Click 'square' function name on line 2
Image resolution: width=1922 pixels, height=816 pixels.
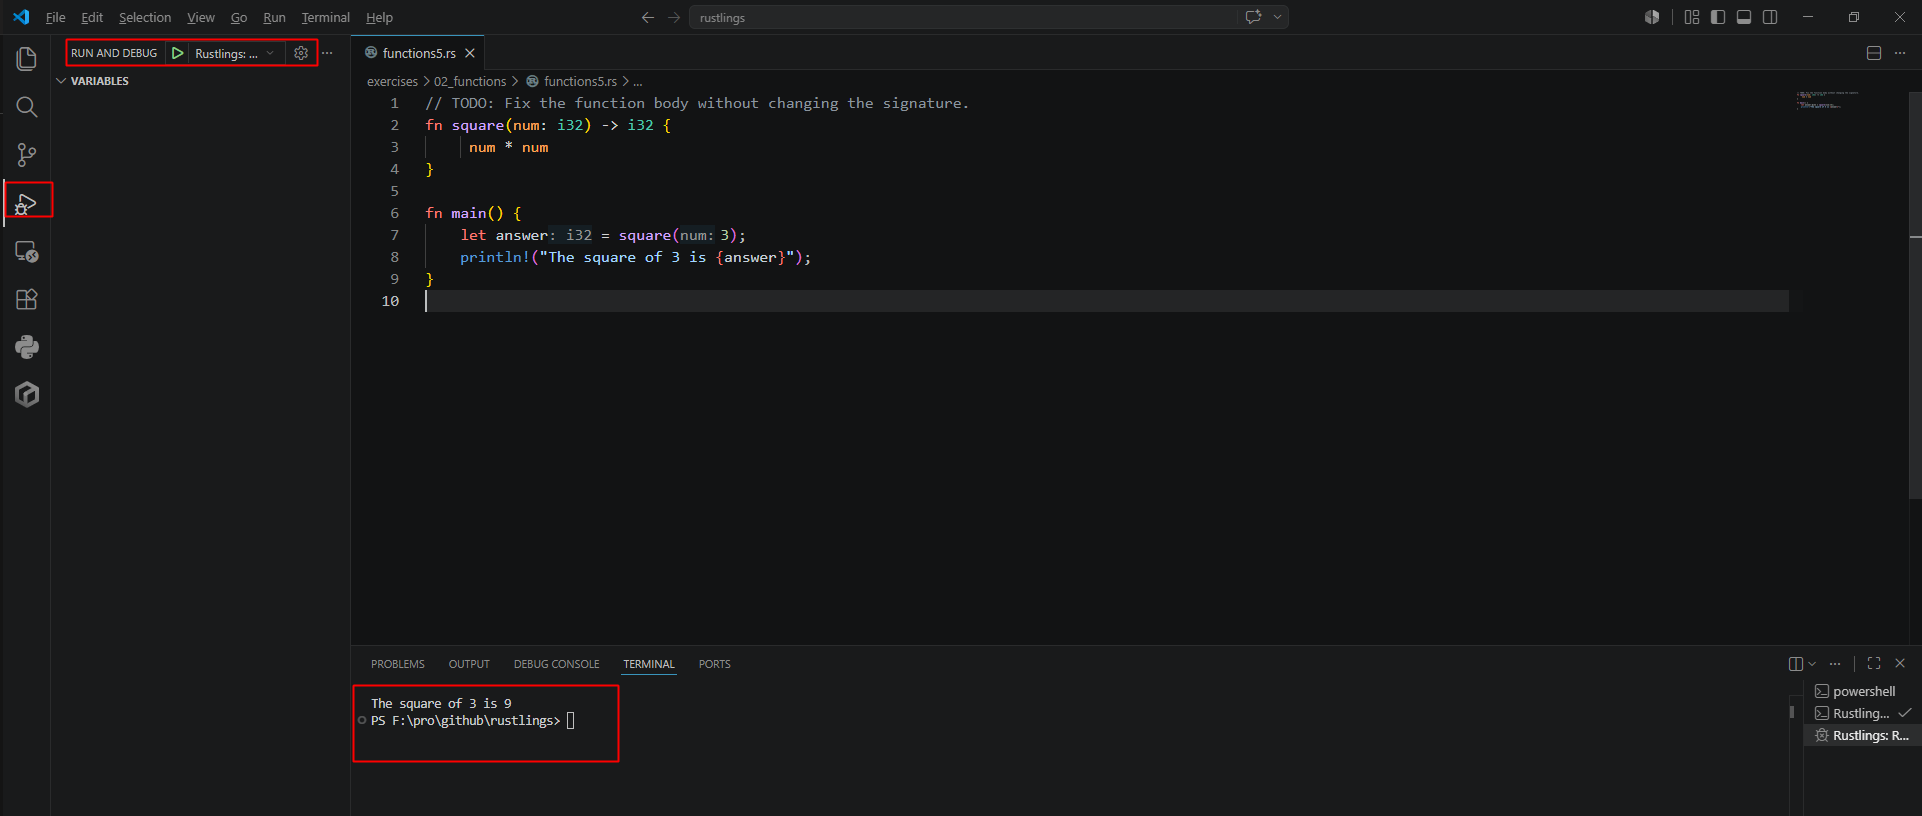point(478,125)
